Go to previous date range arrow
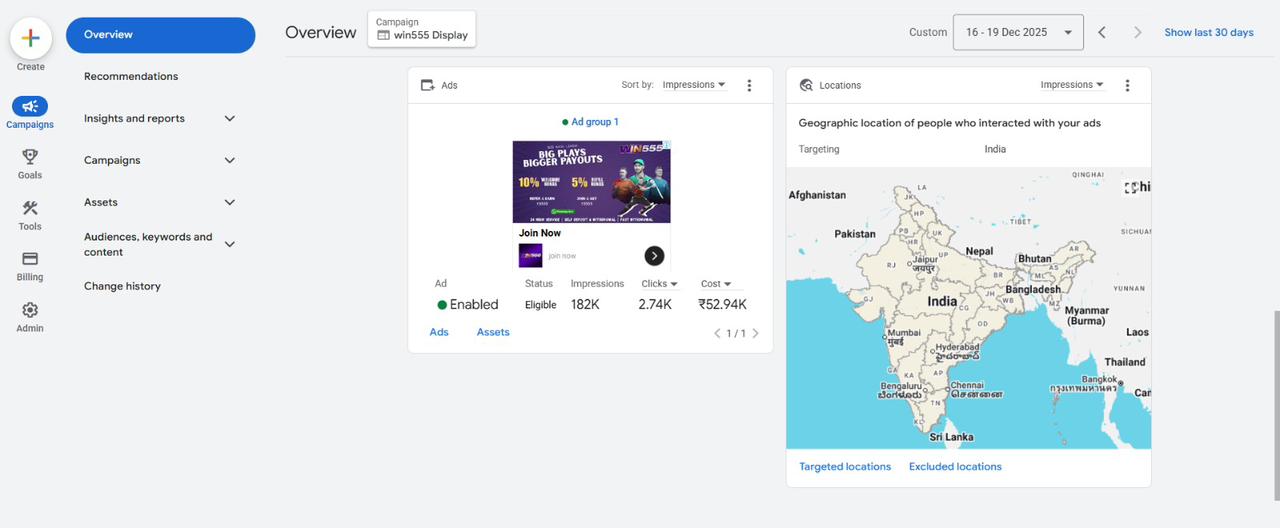The width and height of the screenshot is (1280, 528). [1102, 32]
